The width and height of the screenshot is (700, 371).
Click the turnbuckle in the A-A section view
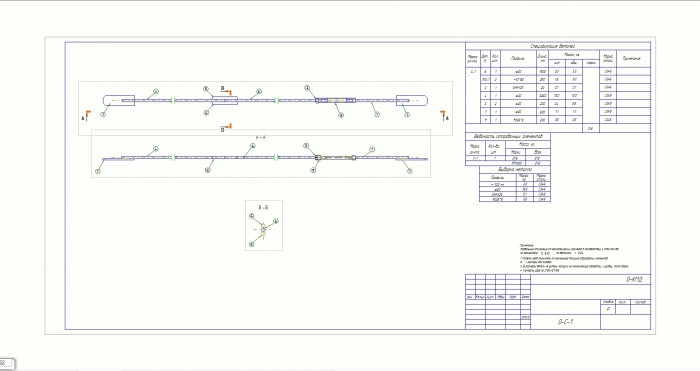pyautogui.click(x=335, y=157)
